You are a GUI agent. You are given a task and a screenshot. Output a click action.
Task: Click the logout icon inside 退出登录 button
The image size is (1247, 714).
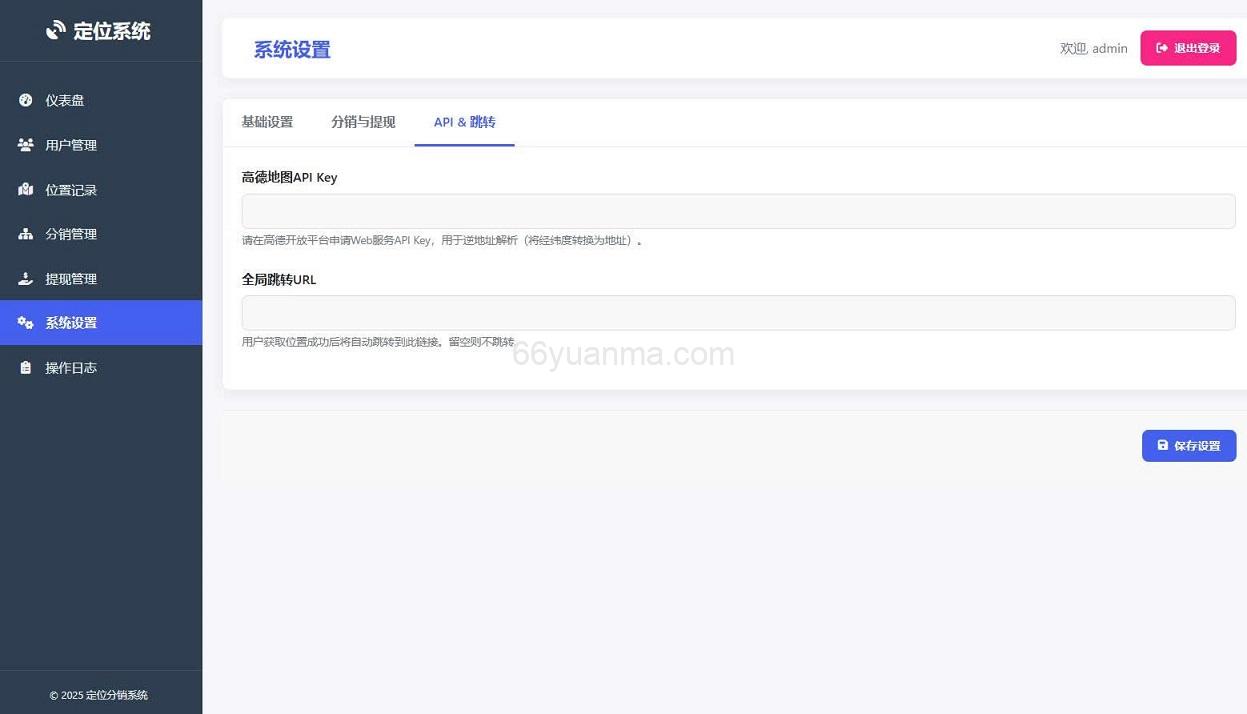point(1162,47)
